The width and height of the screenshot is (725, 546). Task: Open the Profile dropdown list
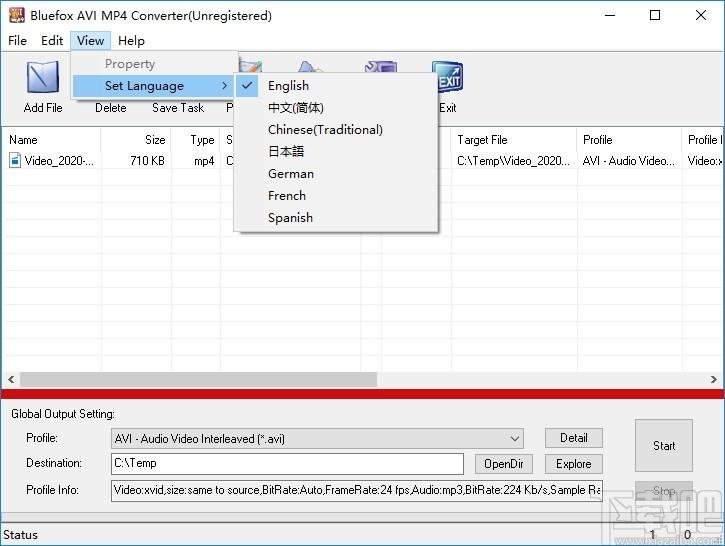(317, 438)
